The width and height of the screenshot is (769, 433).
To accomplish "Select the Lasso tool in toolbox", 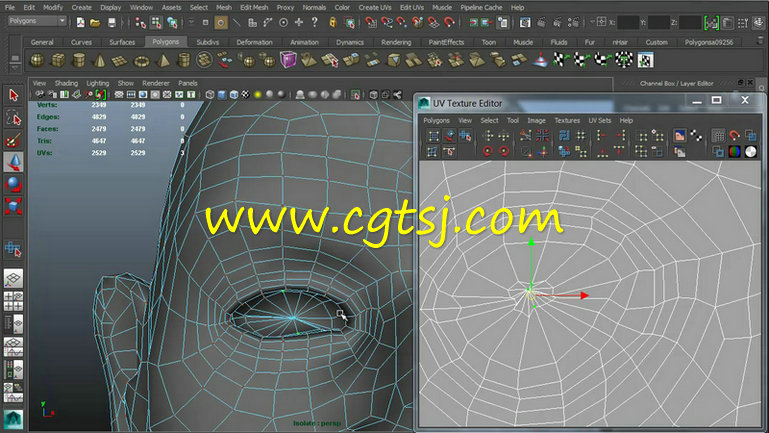I will (x=13, y=118).
